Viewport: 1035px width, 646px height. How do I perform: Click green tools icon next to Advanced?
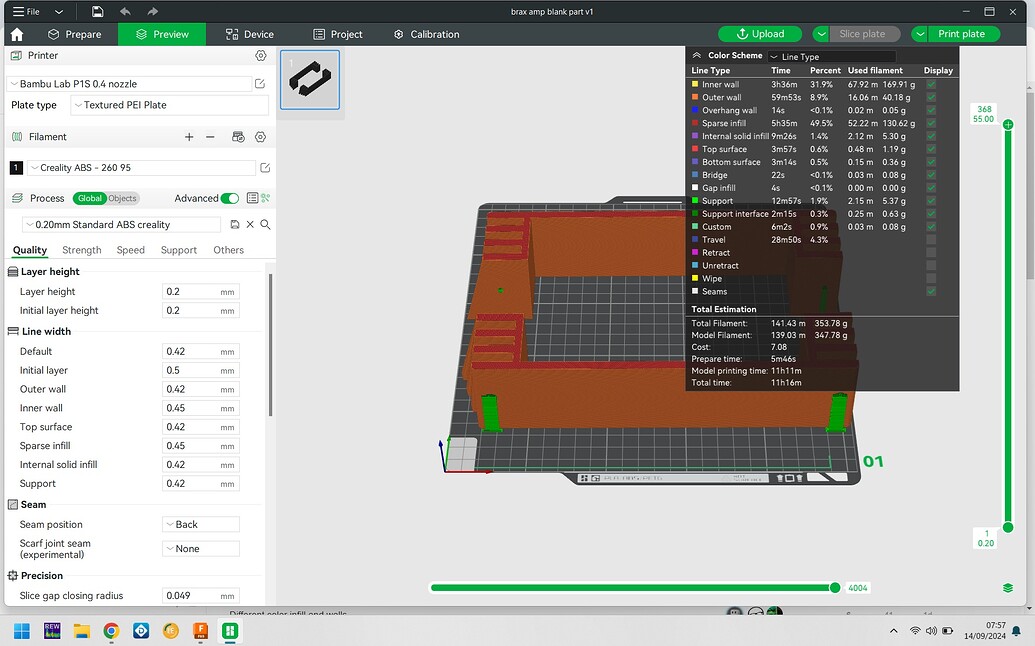pyautogui.click(x=265, y=198)
